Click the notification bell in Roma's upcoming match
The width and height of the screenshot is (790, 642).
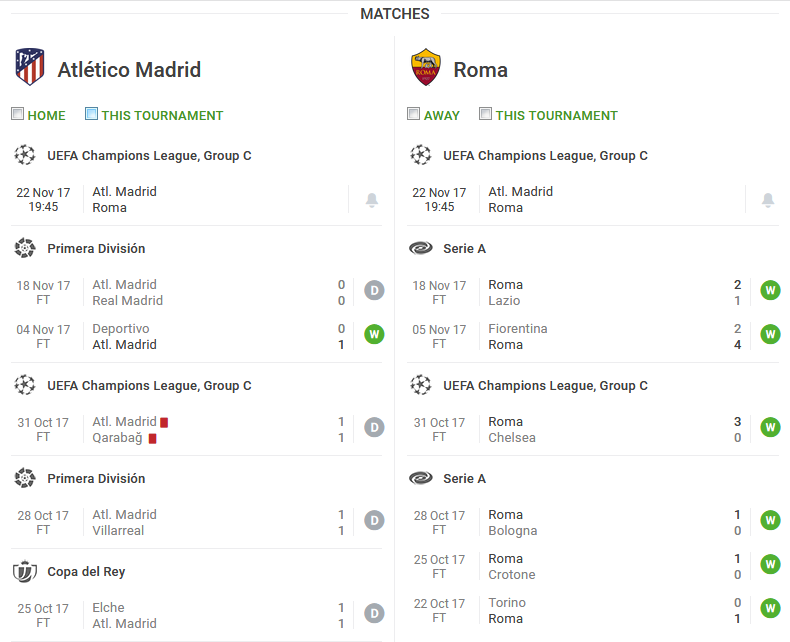(768, 200)
